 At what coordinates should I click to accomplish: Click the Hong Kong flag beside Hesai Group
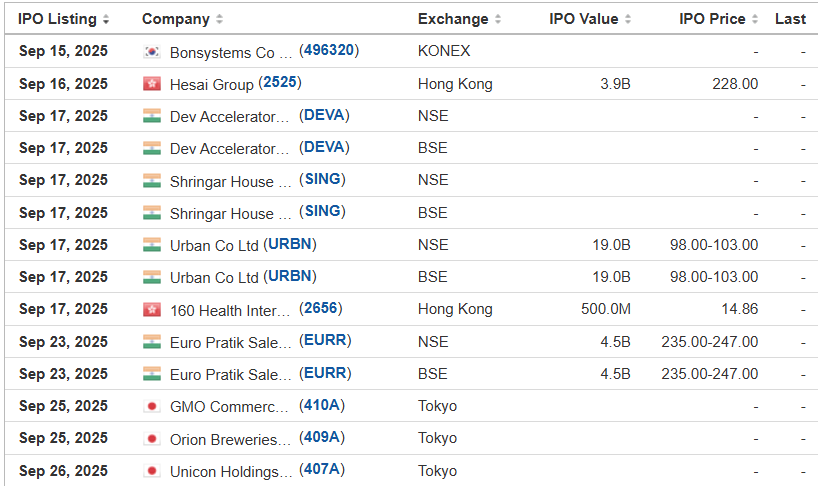coord(152,84)
